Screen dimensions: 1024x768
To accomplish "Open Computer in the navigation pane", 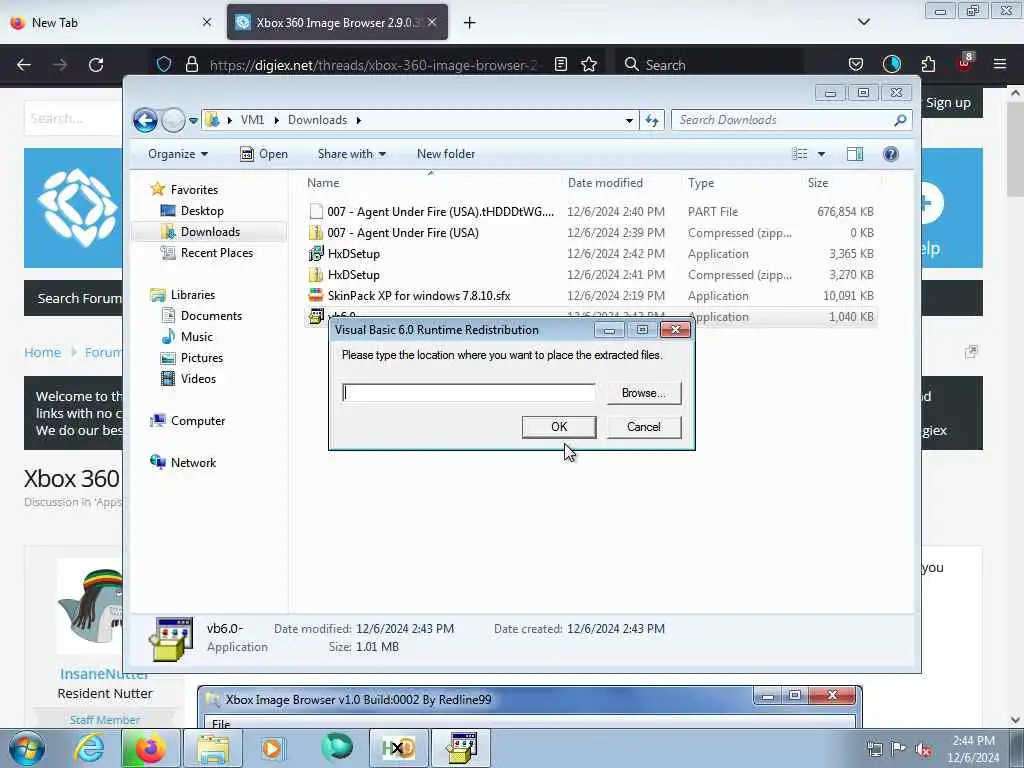I will [197, 421].
